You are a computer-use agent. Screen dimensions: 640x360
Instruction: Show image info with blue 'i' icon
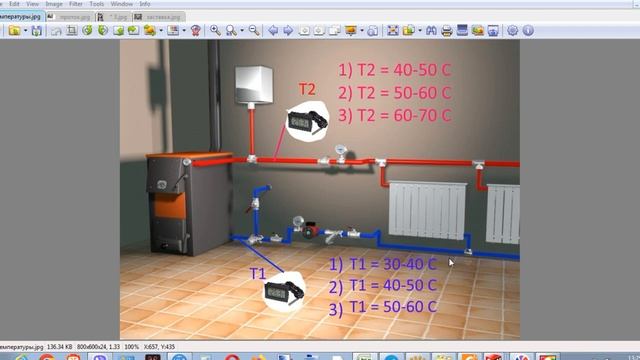(x=528, y=31)
